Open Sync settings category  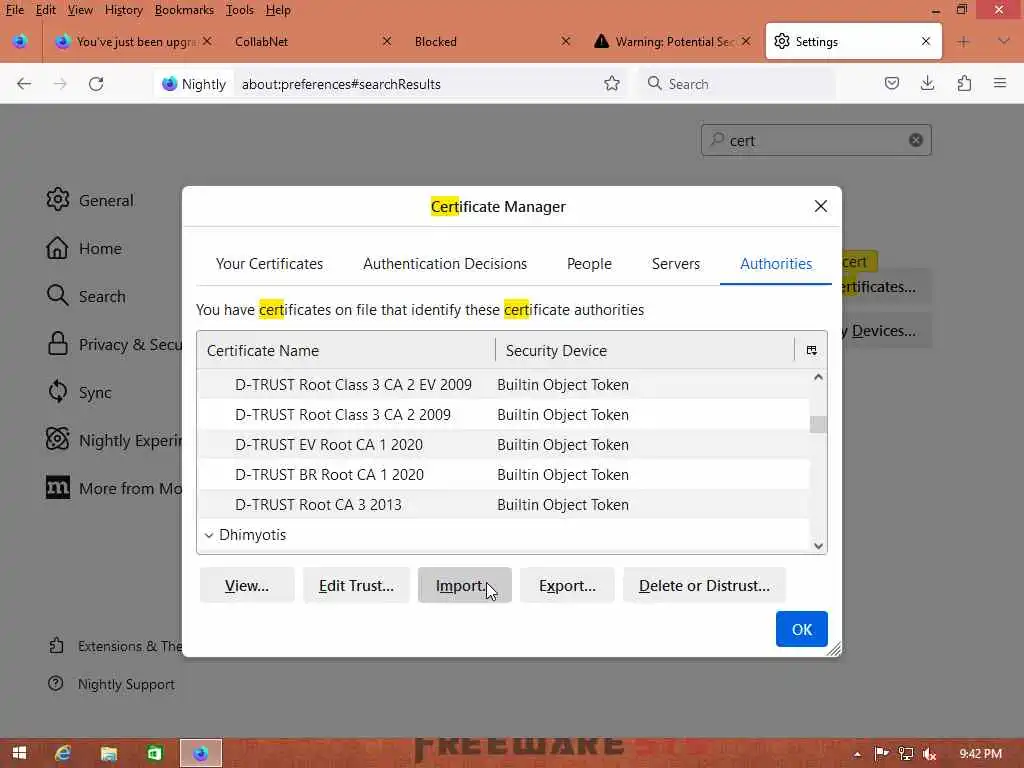(79, 392)
